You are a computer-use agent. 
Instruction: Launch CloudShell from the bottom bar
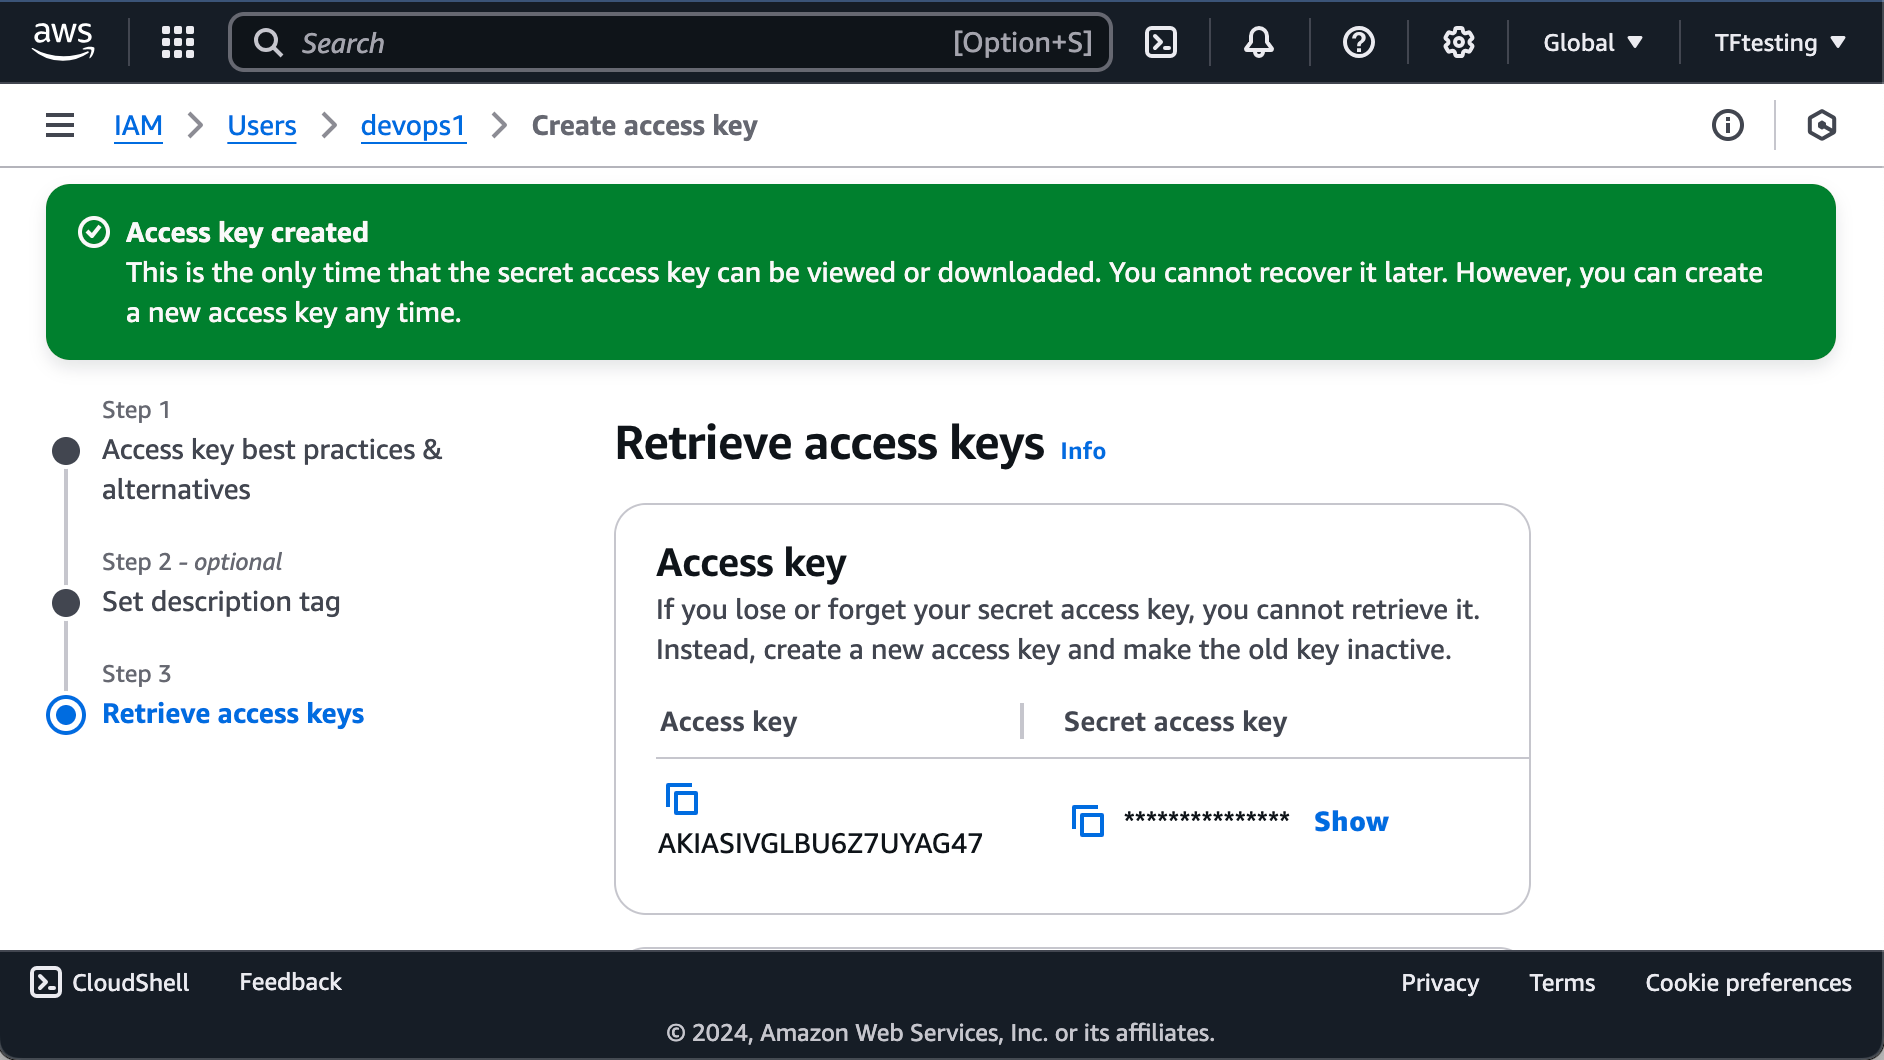(109, 981)
